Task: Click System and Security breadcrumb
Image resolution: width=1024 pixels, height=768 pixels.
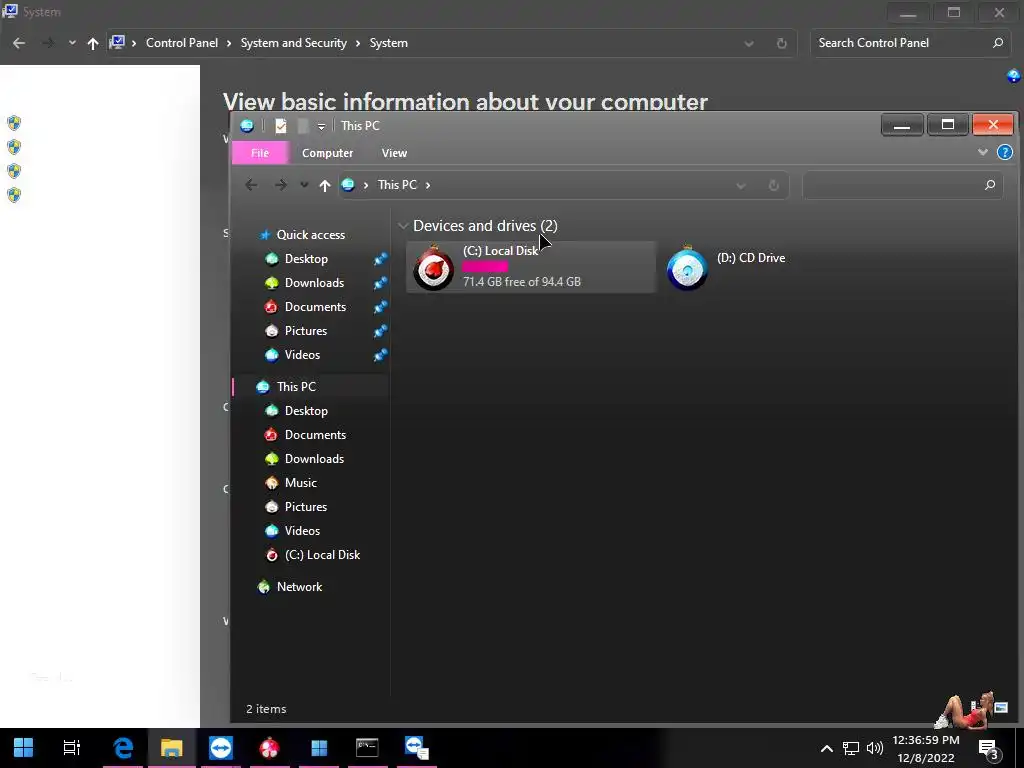Action: point(293,43)
